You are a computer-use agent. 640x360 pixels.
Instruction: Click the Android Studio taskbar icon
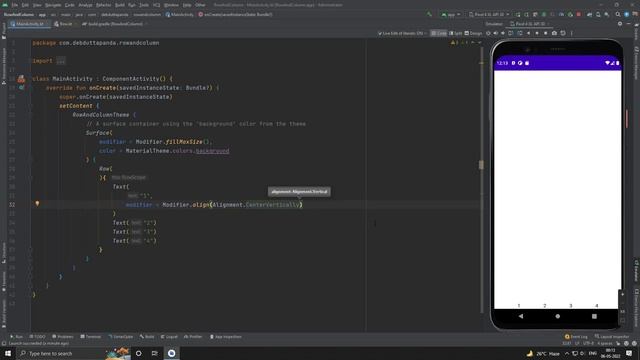click(171, 353)
